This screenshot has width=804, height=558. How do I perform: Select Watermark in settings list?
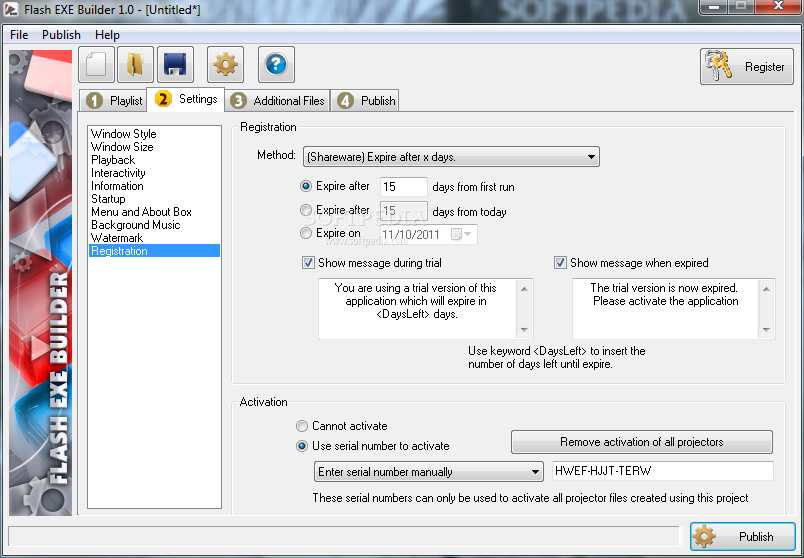[117, 238]
